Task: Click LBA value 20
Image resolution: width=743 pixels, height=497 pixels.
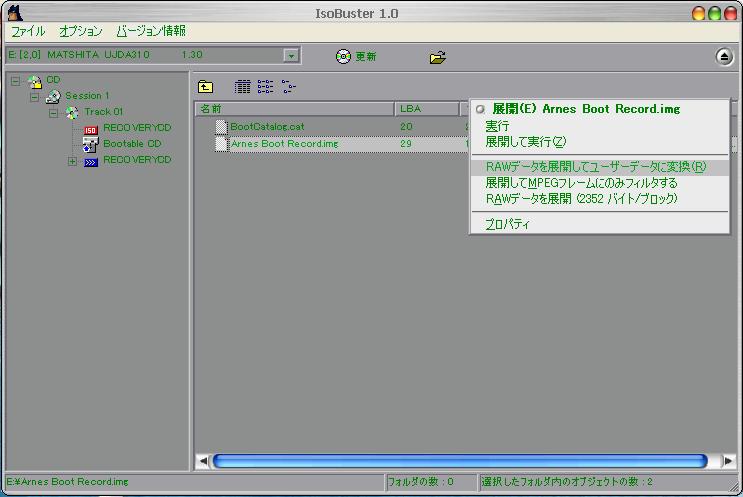Action: tap(406, 127)
